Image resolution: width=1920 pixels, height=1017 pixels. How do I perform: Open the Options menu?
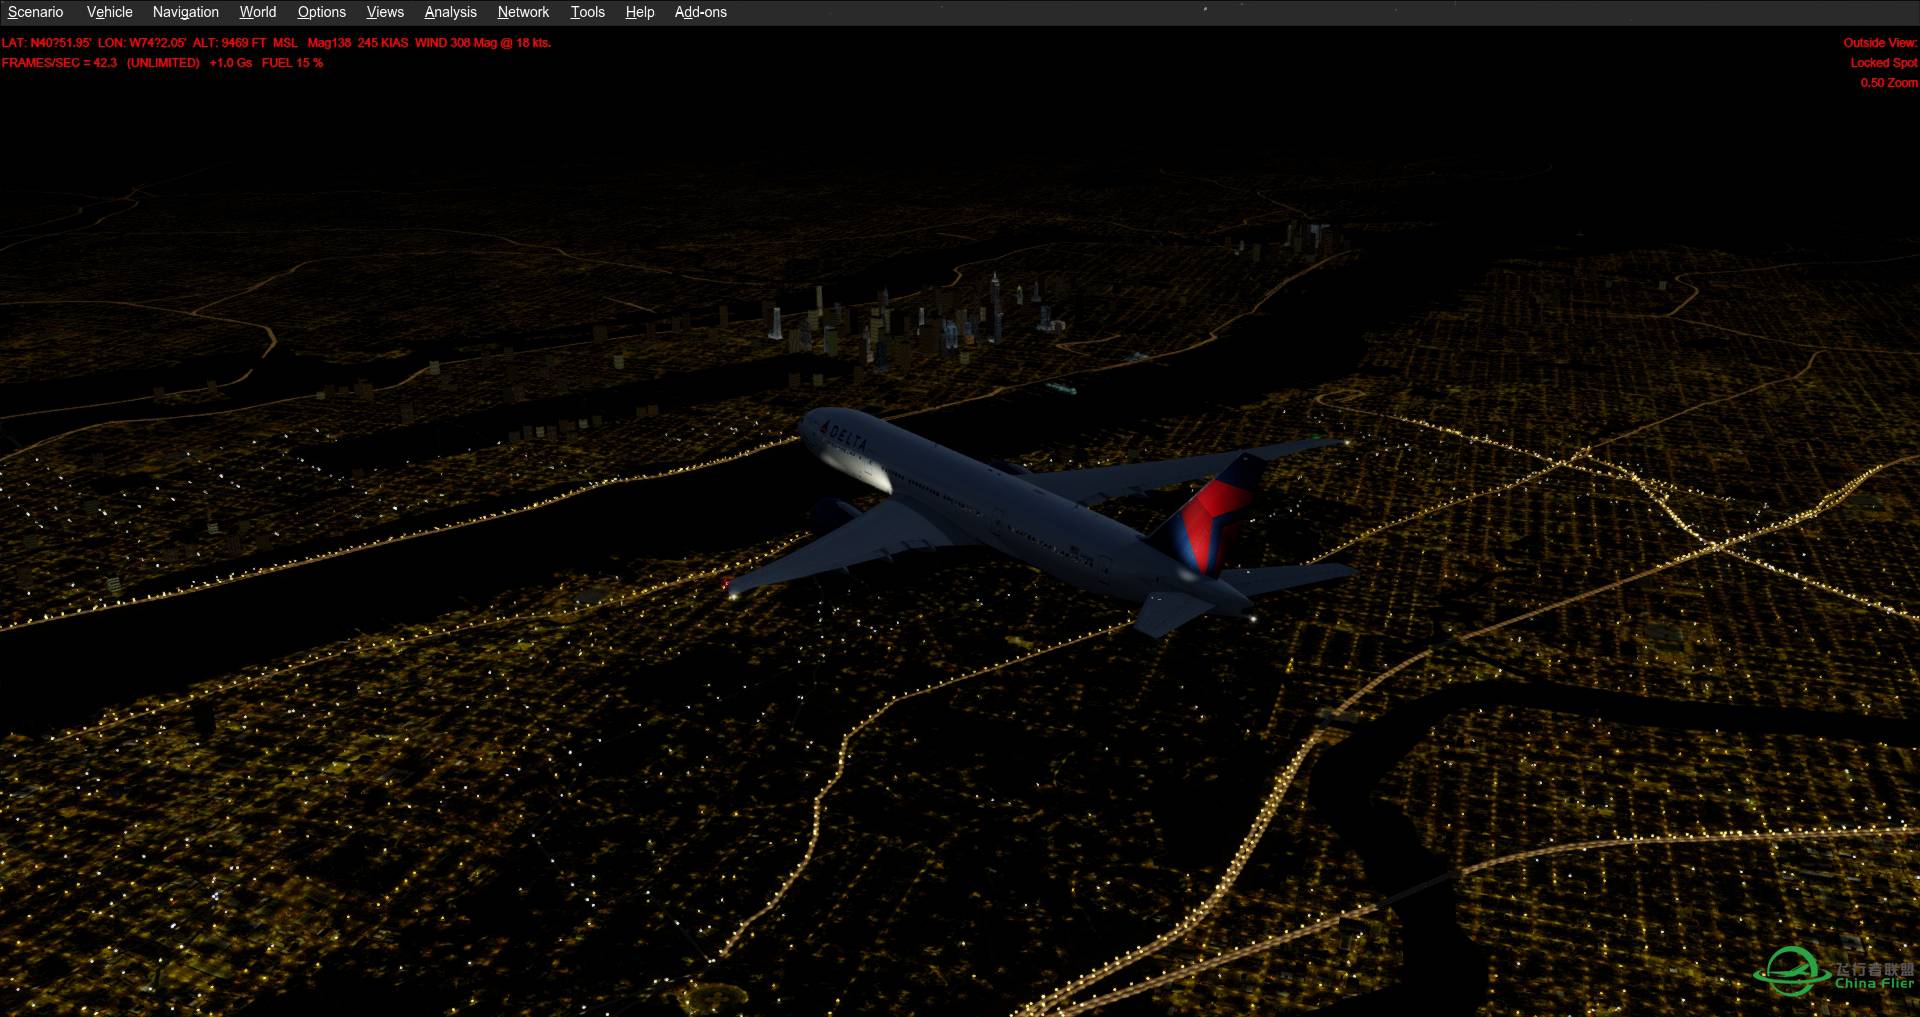(321, 12)
